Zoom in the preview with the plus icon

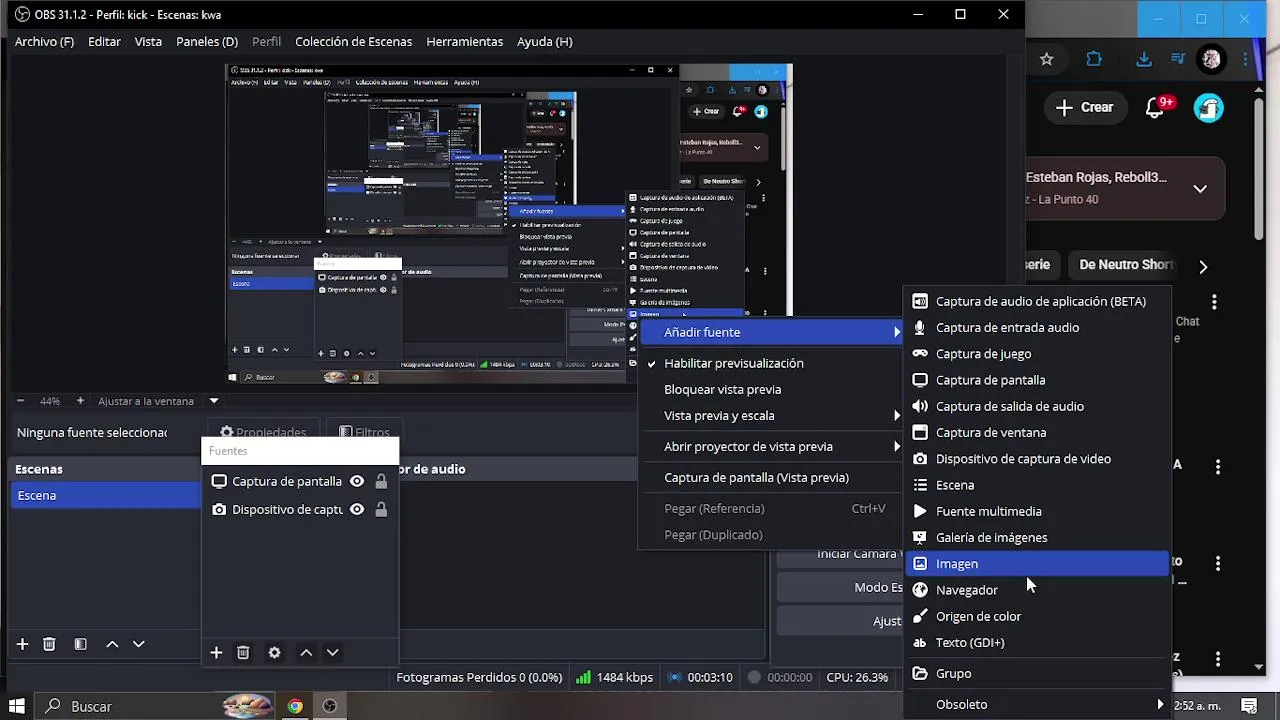tap(80, 401)
